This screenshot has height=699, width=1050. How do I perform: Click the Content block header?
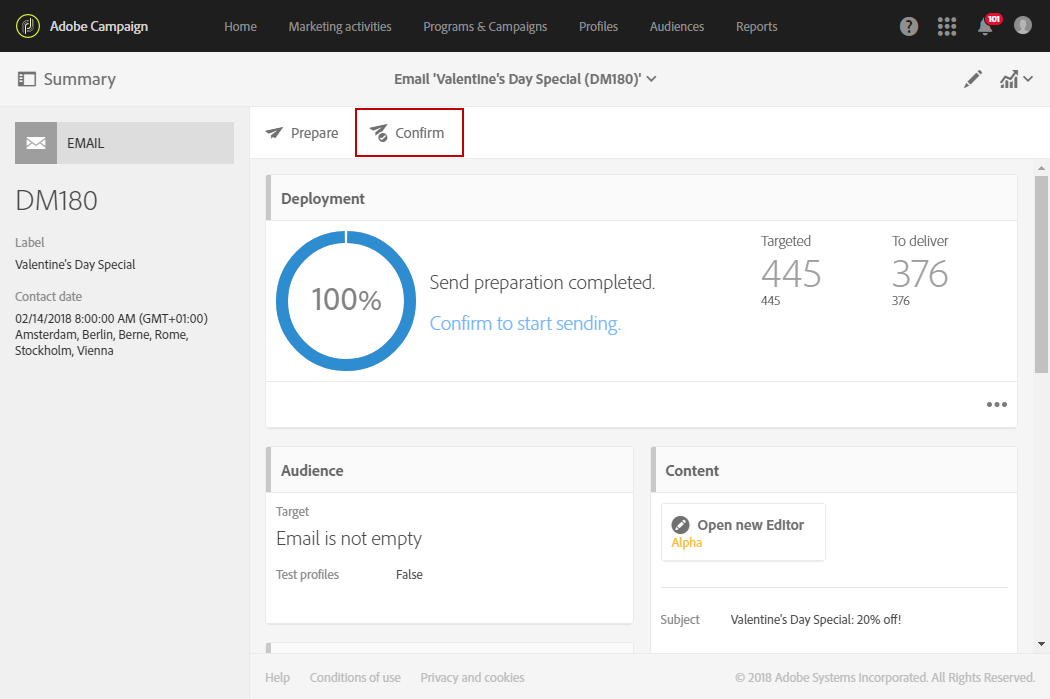[834, 470]
